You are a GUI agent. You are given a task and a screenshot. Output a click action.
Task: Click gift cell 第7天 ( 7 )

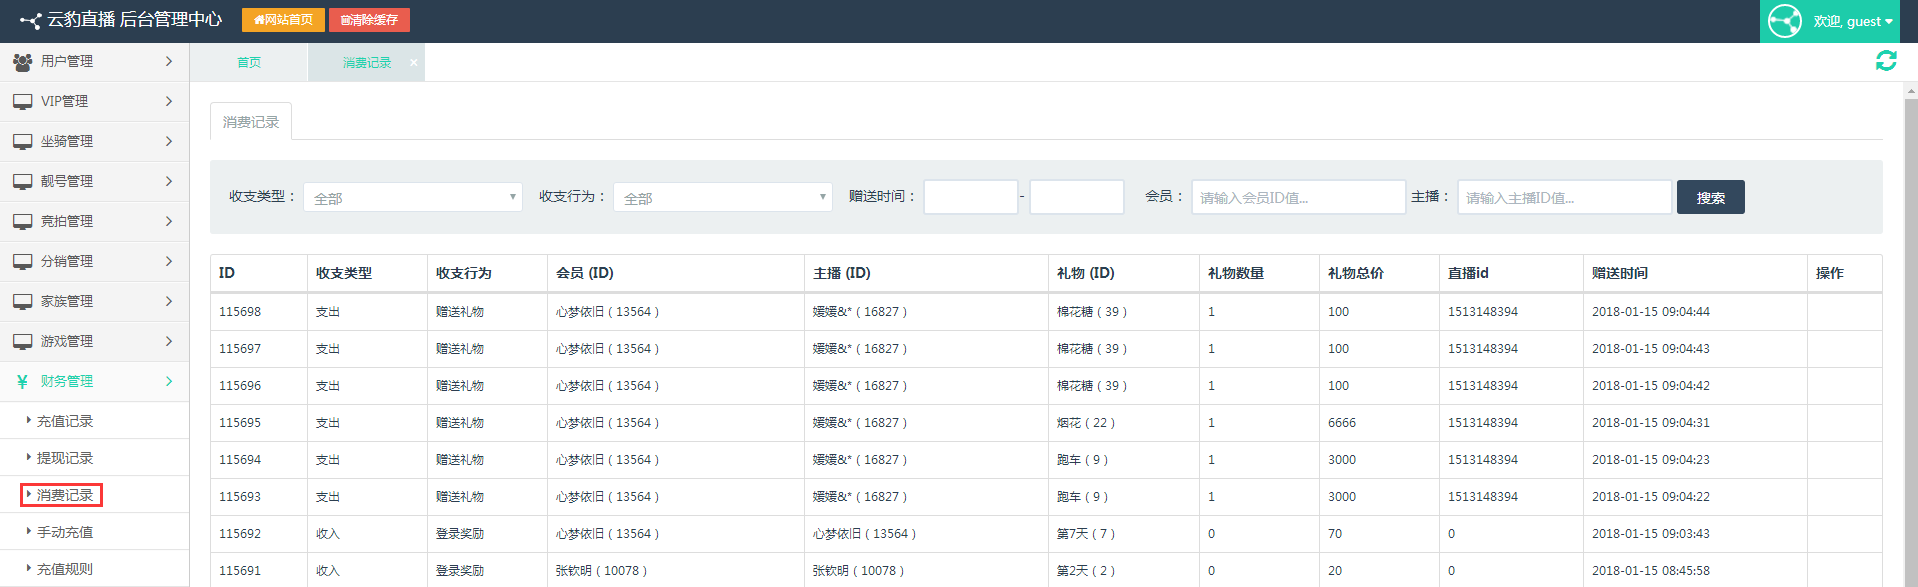[x=1086, y=534]
